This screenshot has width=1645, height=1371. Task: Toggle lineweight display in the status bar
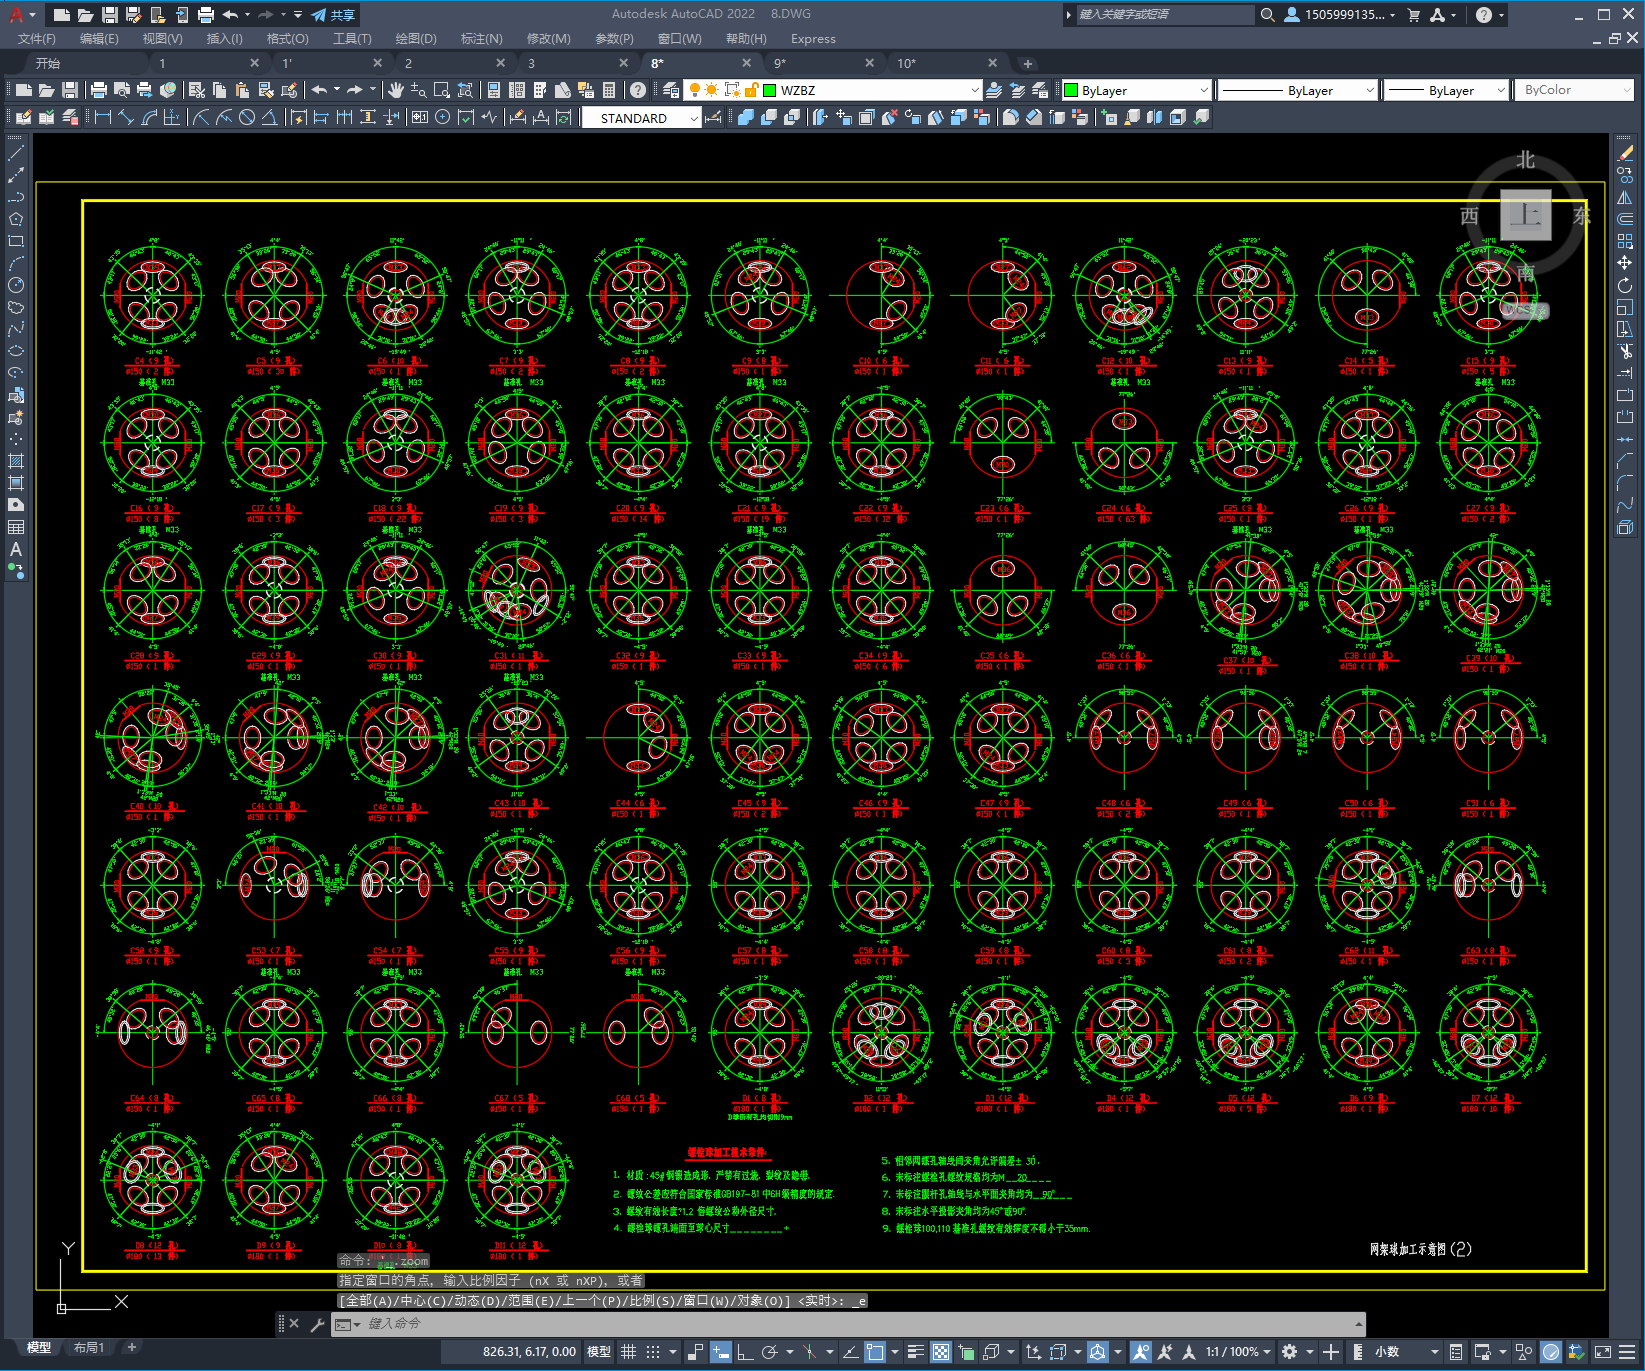[x=915, y=1352]
